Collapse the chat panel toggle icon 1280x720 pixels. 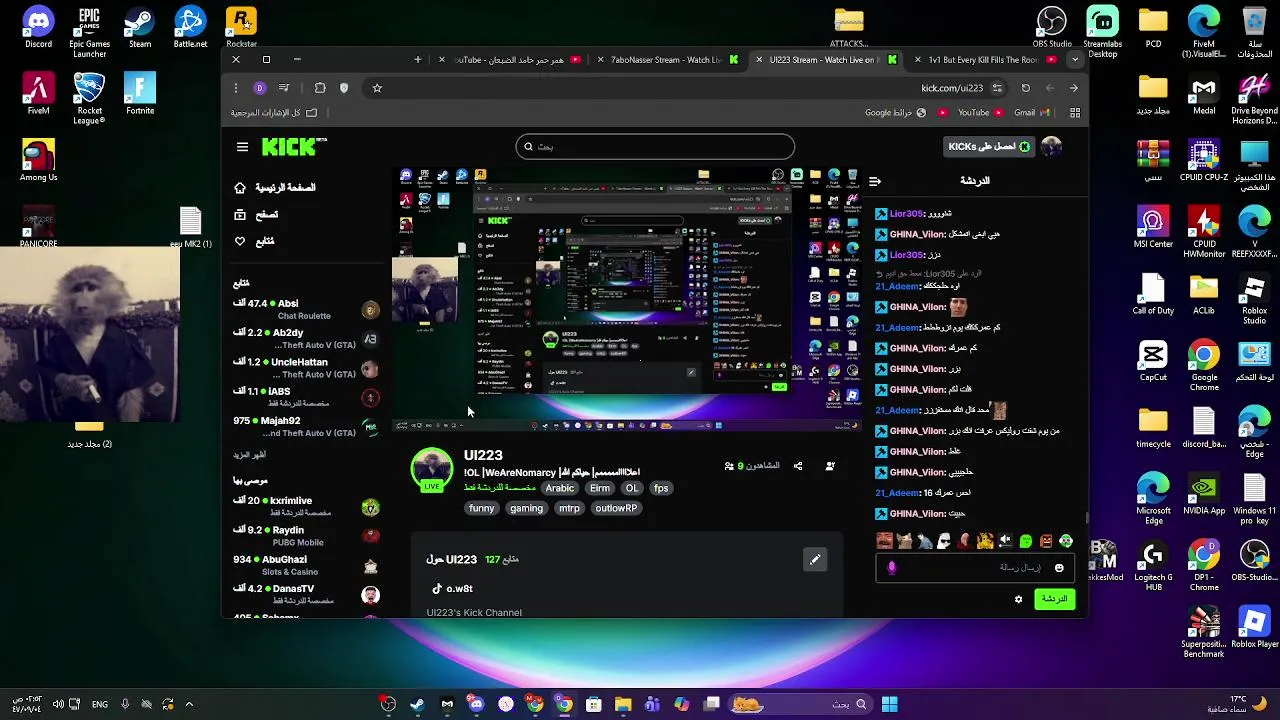[875, 181]
